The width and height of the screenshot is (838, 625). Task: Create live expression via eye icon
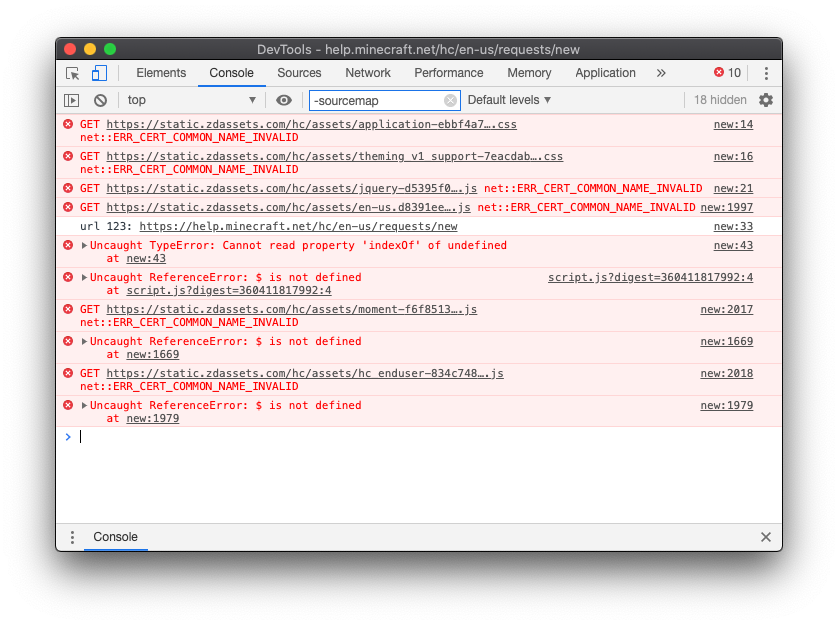[x=284, y=100]
